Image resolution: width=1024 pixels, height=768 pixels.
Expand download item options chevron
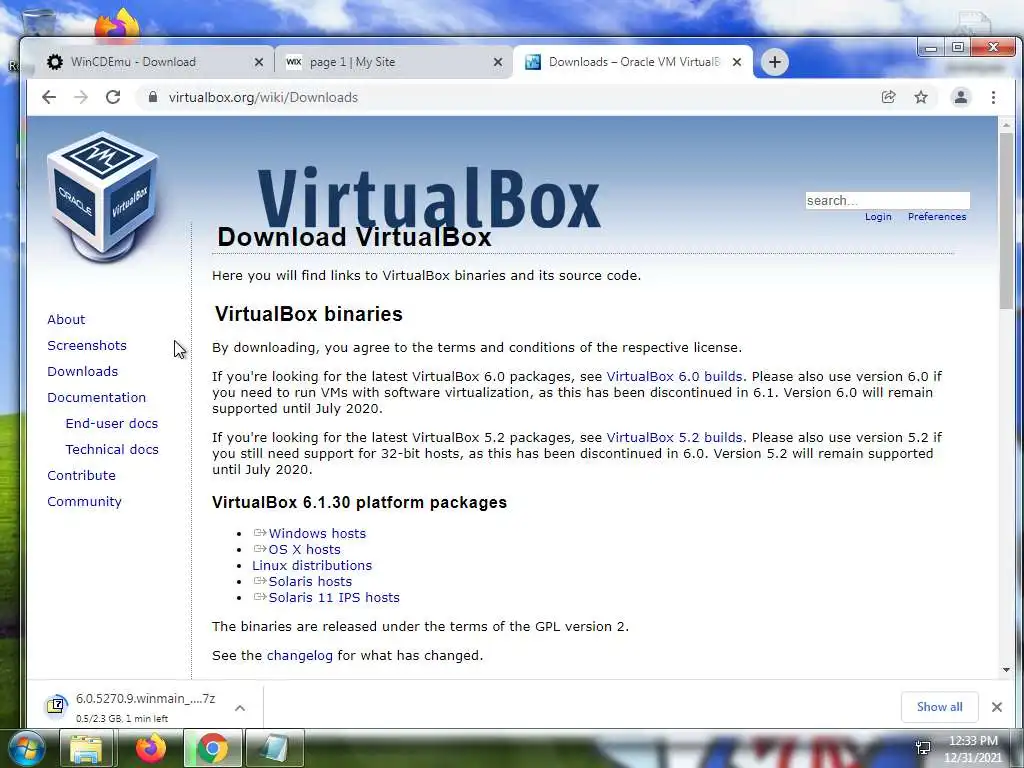click(240, 707)
